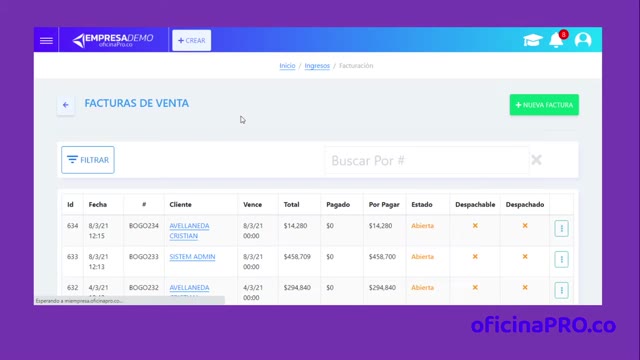The width and height of the screenshot is (640, 360).
Task: Focus the Buscar Por # search field
Action: [x=427, y=160]
